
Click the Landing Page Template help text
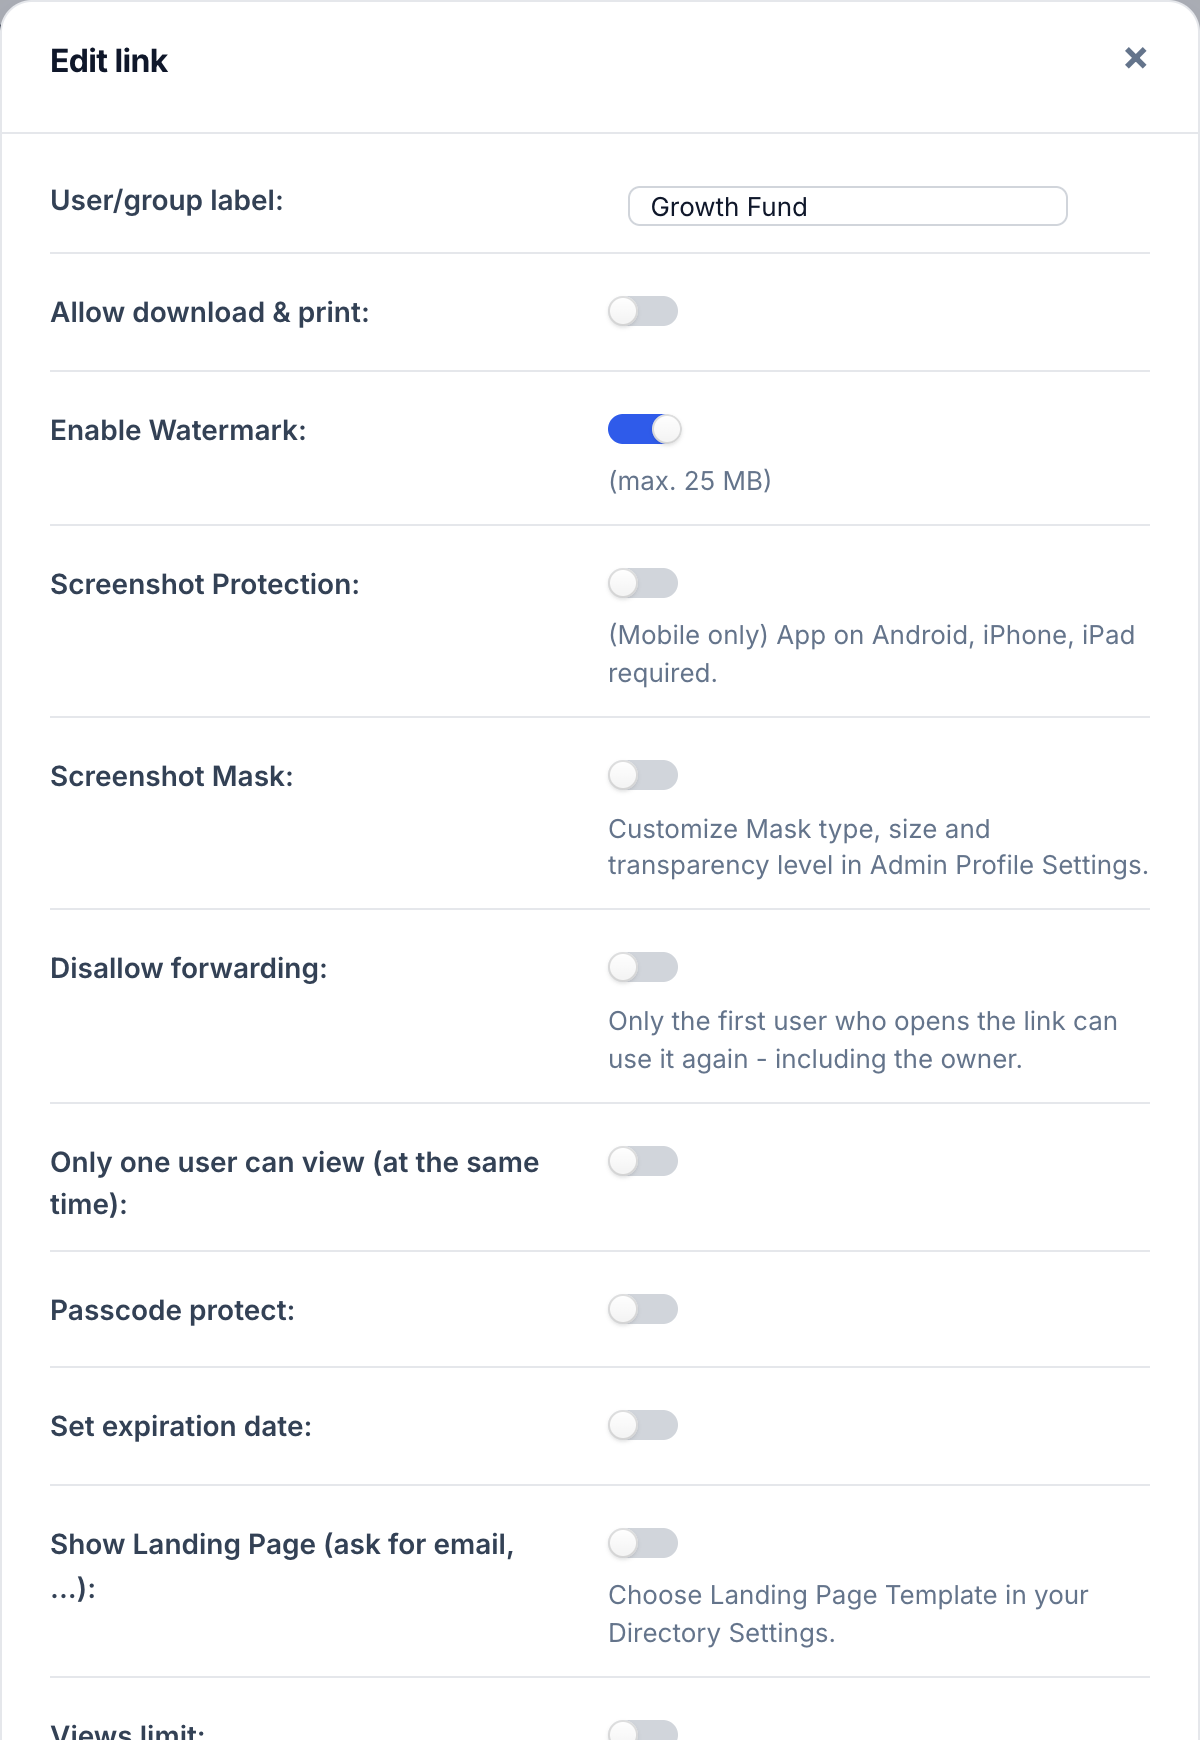coord(848,1614)
